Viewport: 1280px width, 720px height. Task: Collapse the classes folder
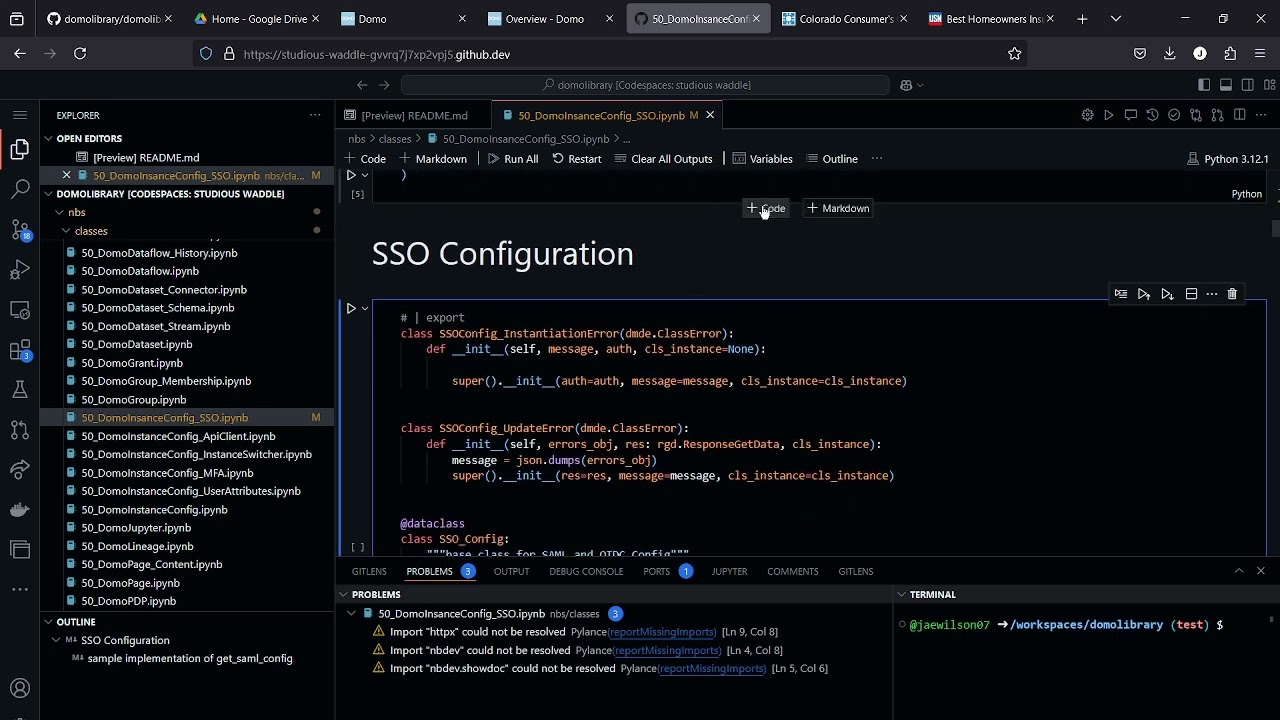click(67, 231)
